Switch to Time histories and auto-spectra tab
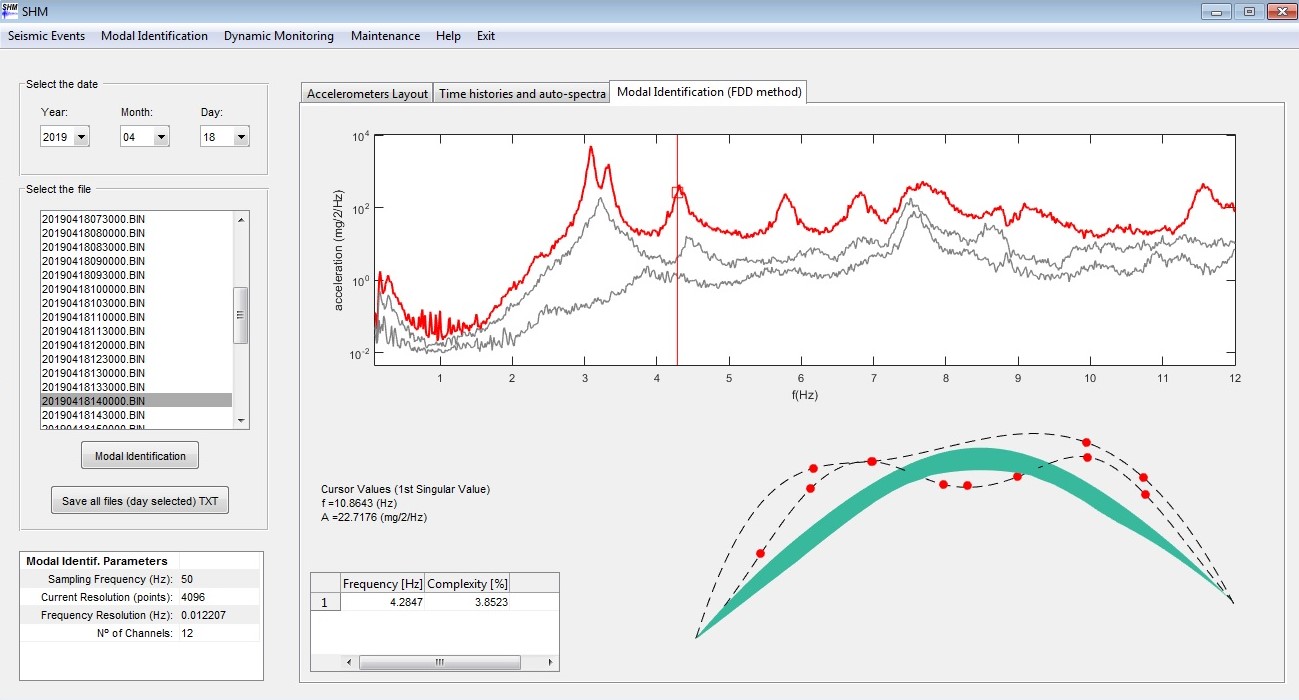This screenshot has height=700, width=1299. pyautogui.click(x=521, y=94)
